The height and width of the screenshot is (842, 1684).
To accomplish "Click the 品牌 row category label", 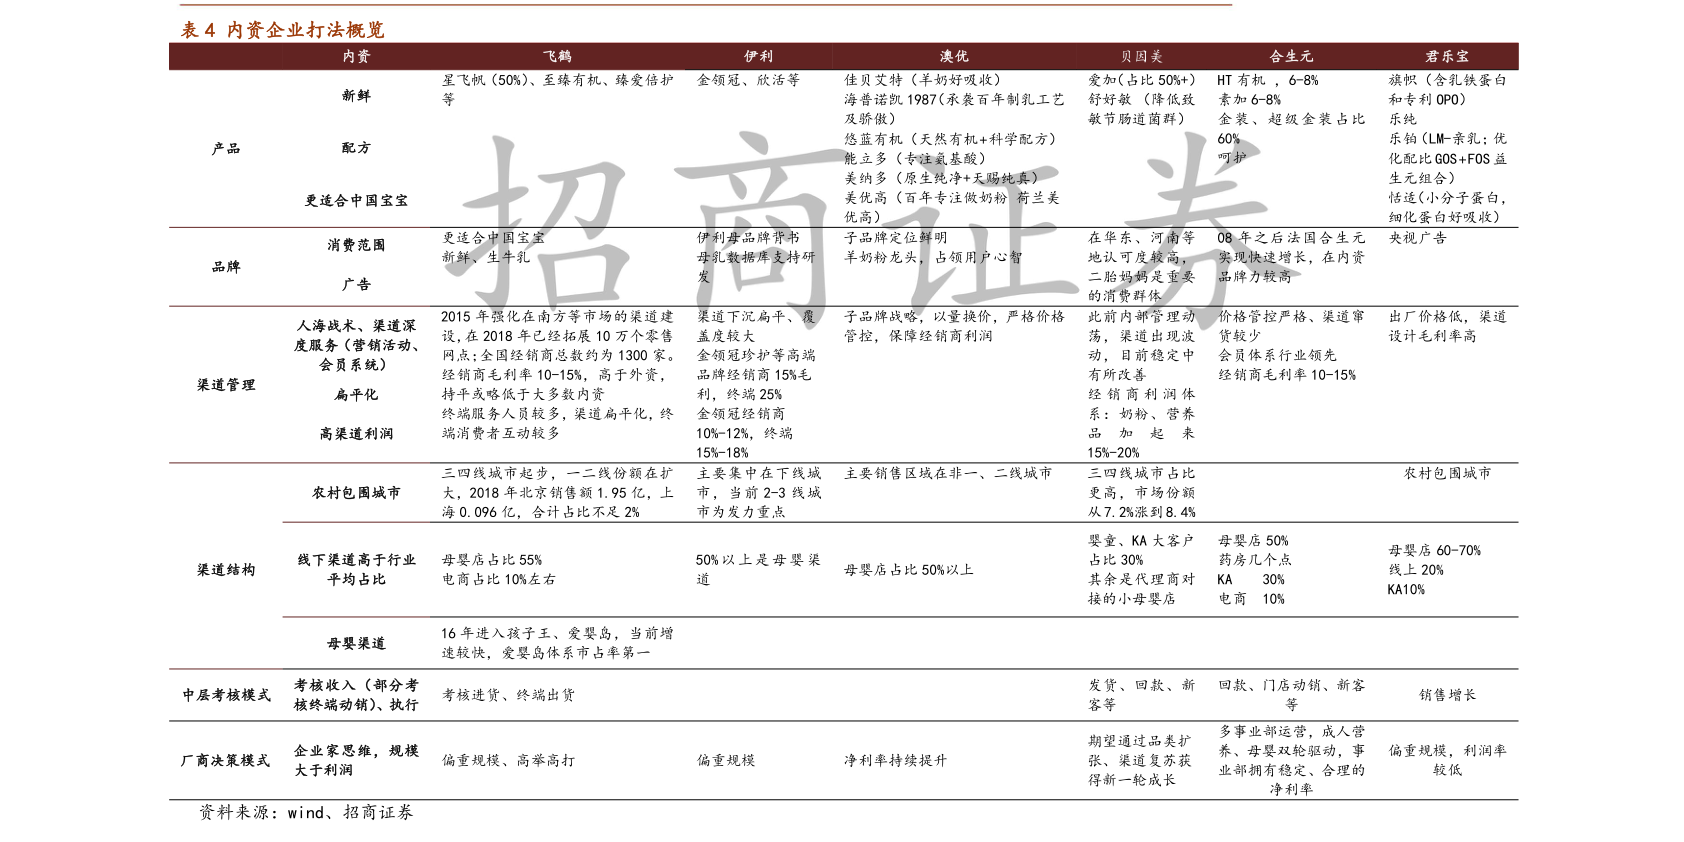I will tap(226, 266).
